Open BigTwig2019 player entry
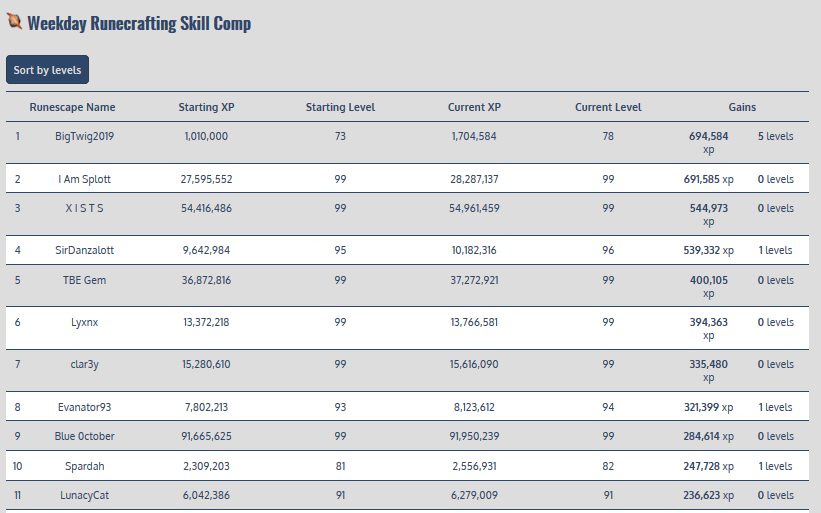The image size is (821, 513). (x=84, y=136)
